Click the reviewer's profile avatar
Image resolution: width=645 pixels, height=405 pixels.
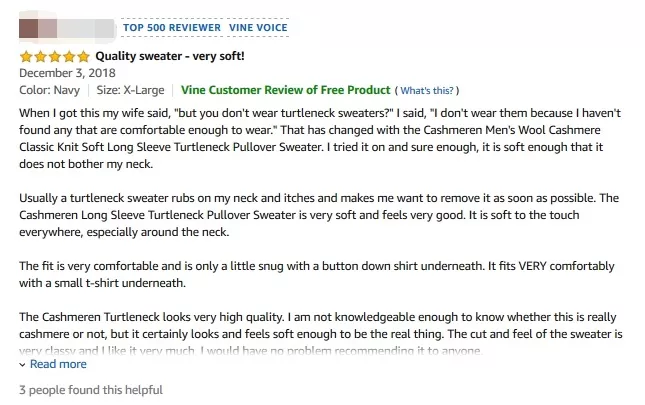pyautogui.click(x=31, y=28)
